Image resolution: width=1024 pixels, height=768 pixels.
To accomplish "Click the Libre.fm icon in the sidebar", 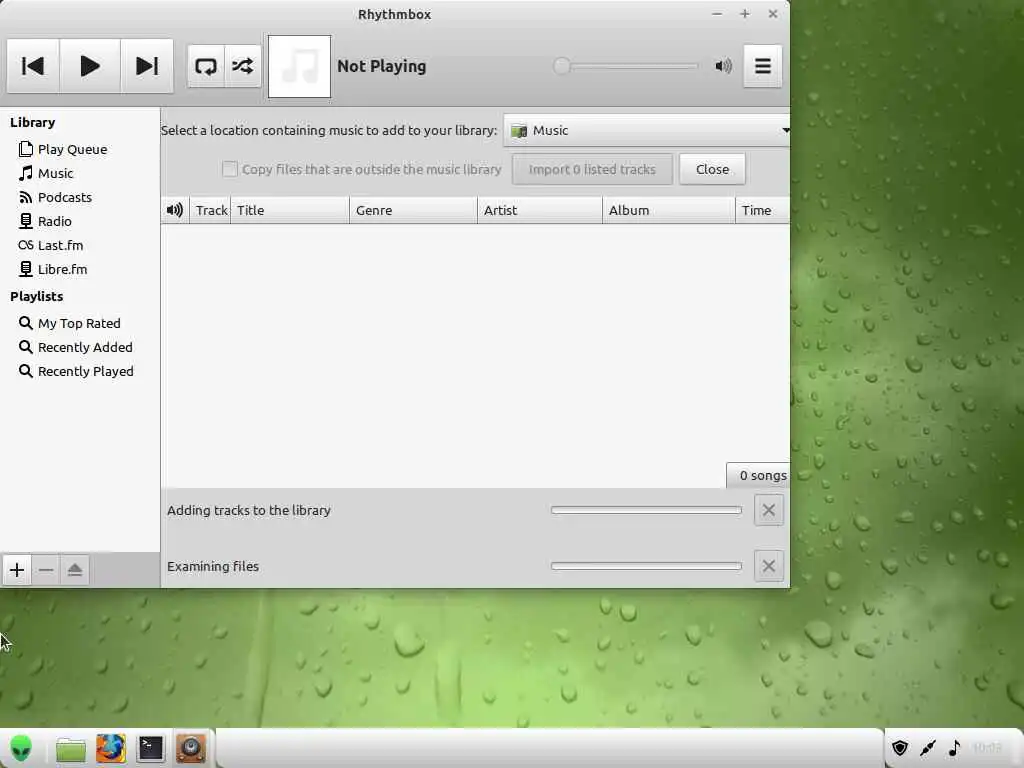I will pyautogui.click(x=25, y=269).
